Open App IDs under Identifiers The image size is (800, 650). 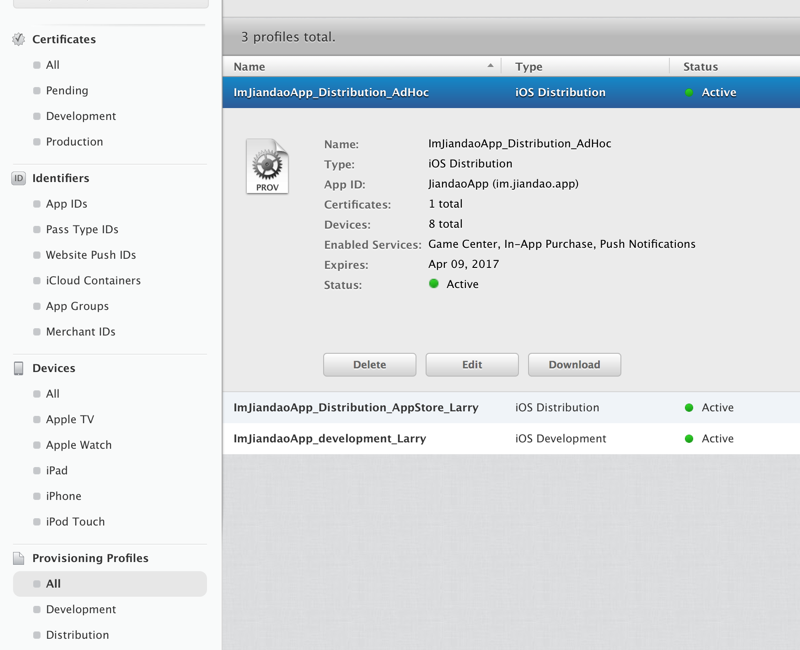(66, 204)
